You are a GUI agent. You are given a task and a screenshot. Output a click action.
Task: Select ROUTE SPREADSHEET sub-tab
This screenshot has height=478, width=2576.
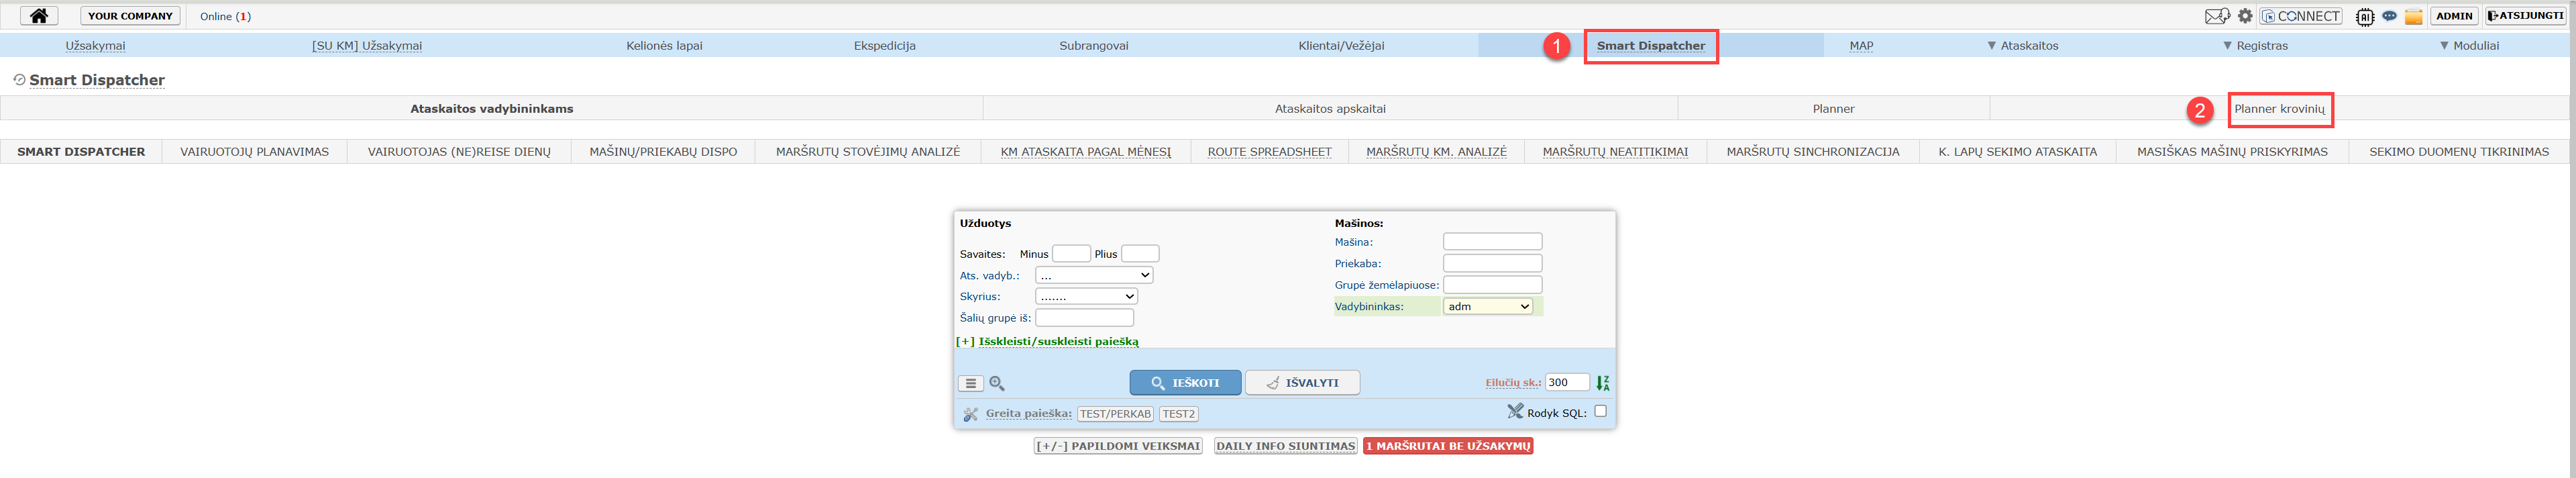point(1269,152)
